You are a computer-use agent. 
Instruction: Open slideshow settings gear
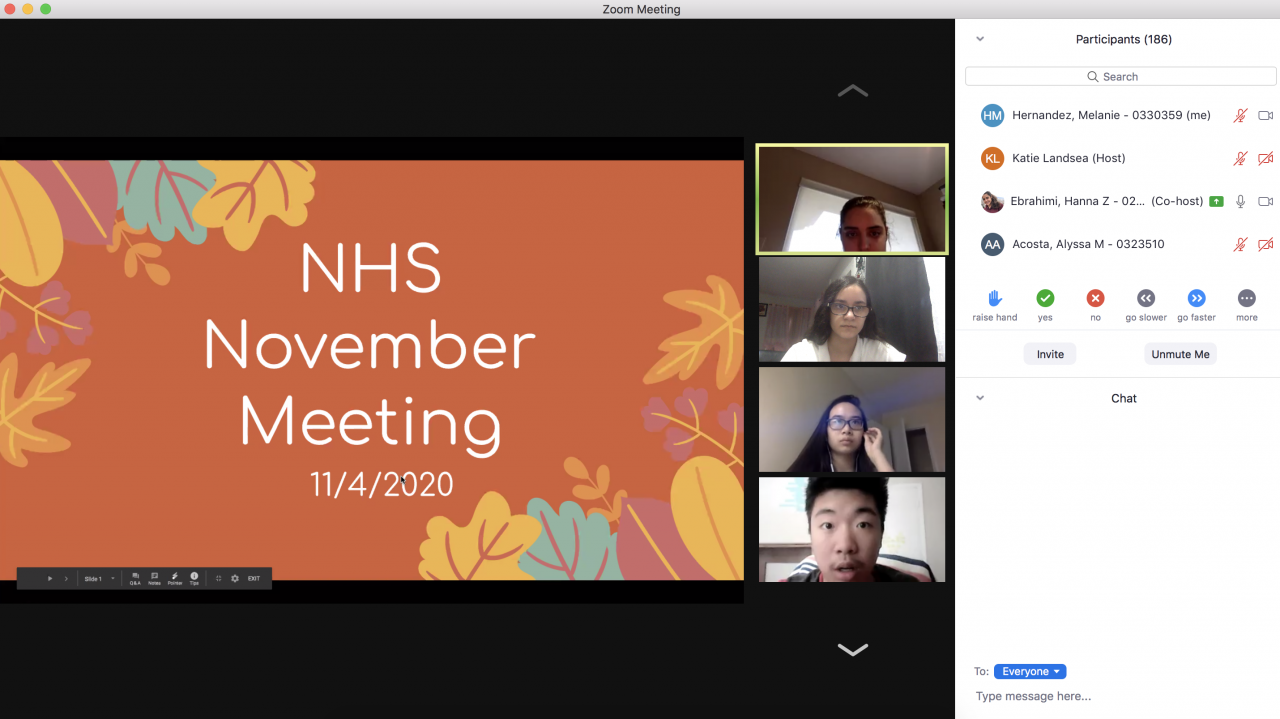click(235, 579)
